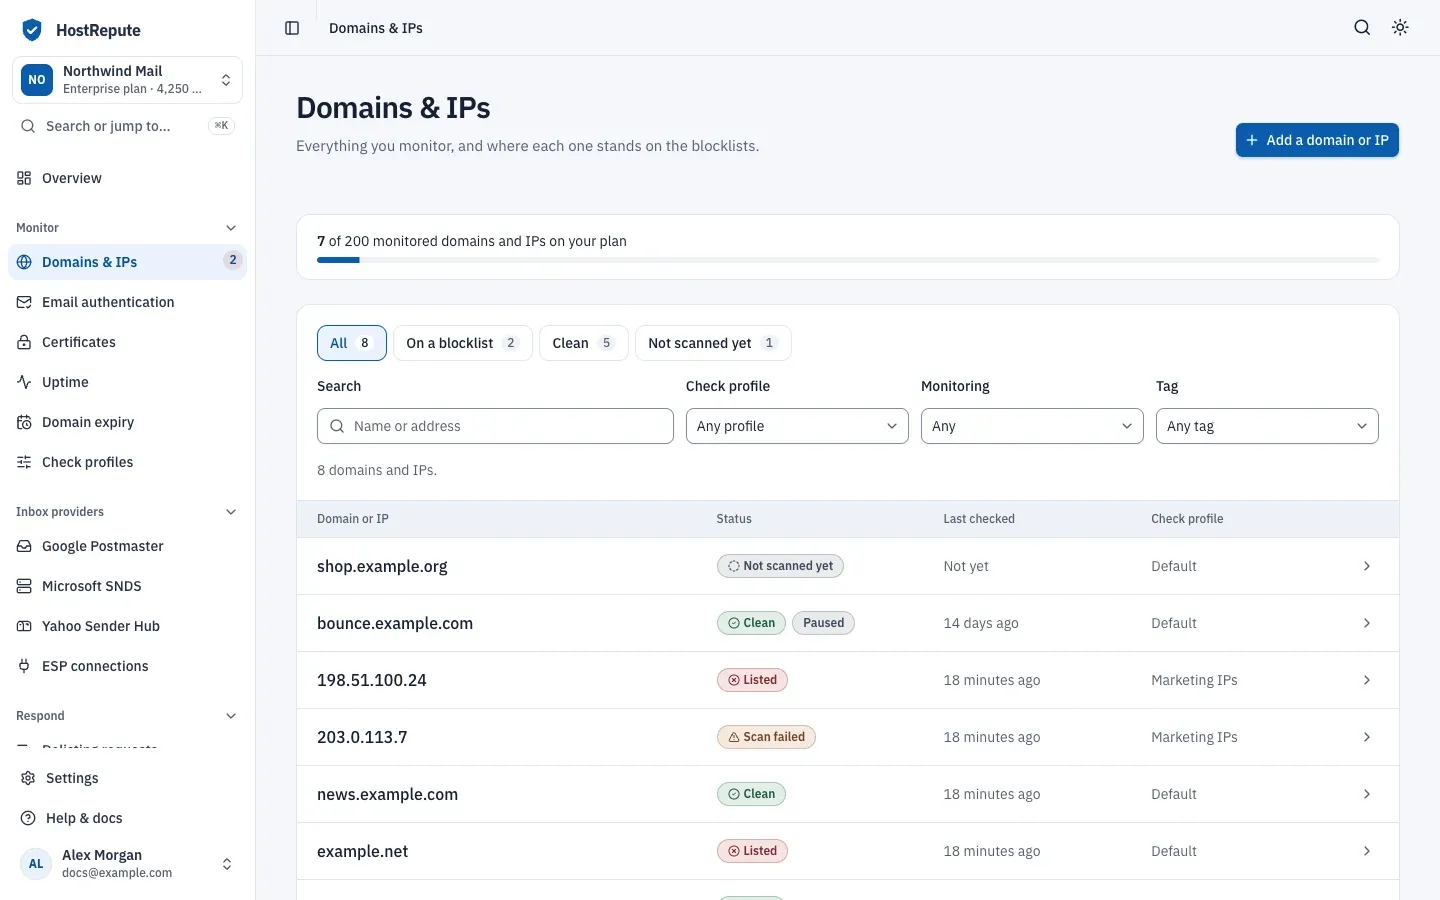Open Yahoo Sender Hub

point(127,626)
